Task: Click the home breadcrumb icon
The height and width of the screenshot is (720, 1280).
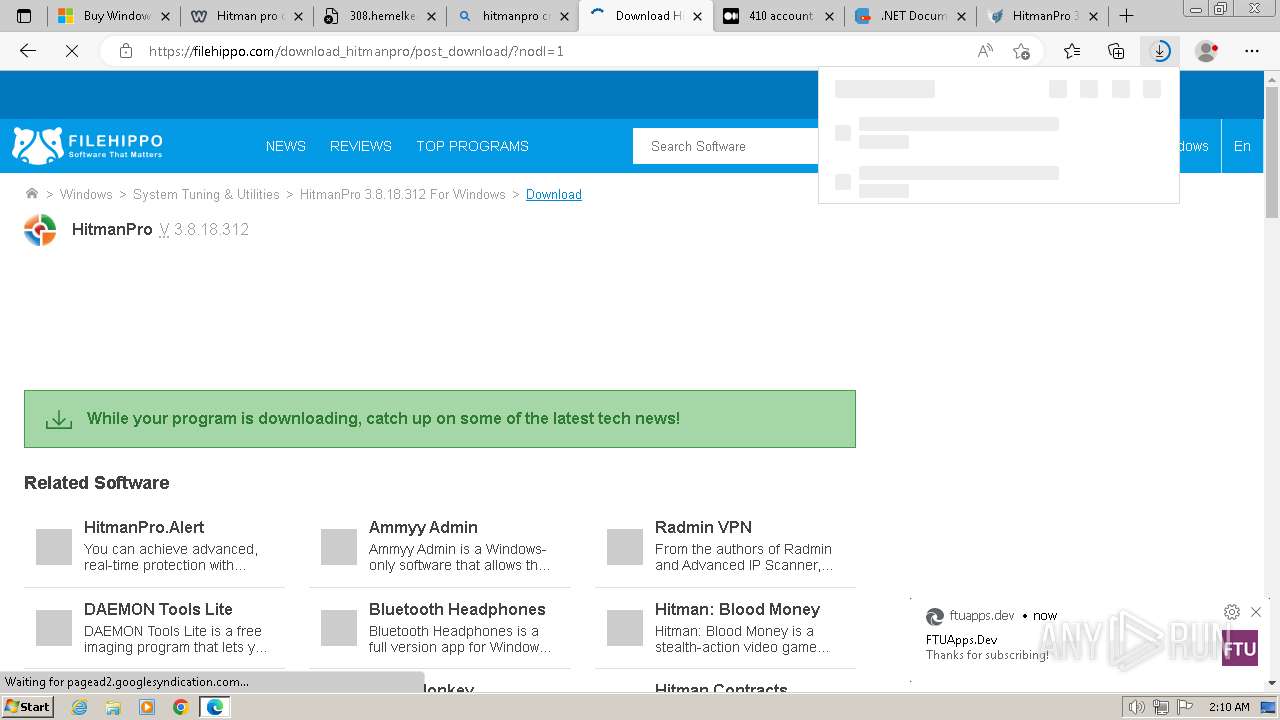Action: (x=32, y=194)
